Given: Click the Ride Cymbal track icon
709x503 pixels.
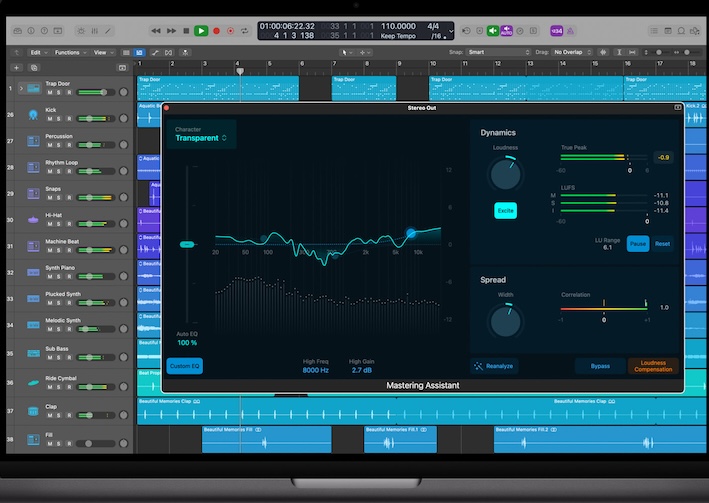Looking at the screenshot, I should tap(33, 383).
